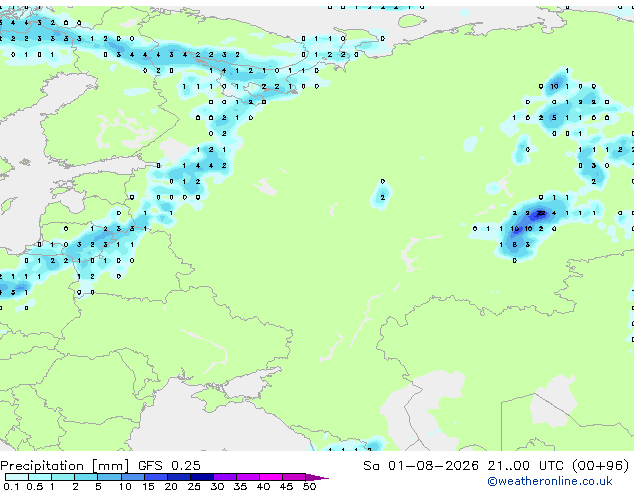This screenshot has width=634, height=490.
Task: Pick the 35 to 40 mm magenta swatch
Action: (x=247, y=477)
